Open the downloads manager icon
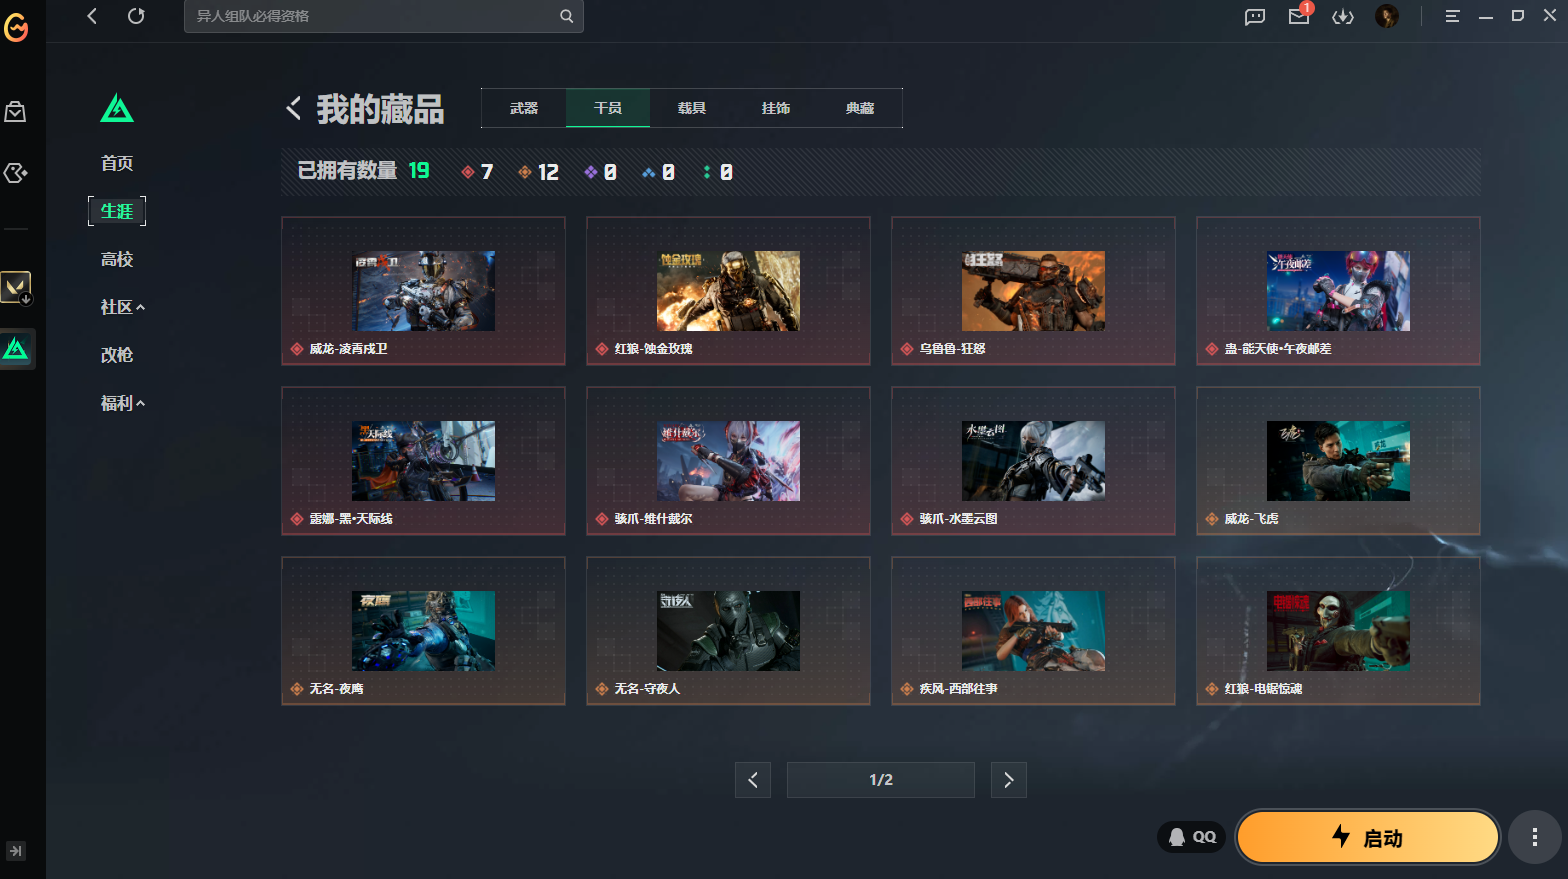Screen dimensions: 1568x879 1343,16
